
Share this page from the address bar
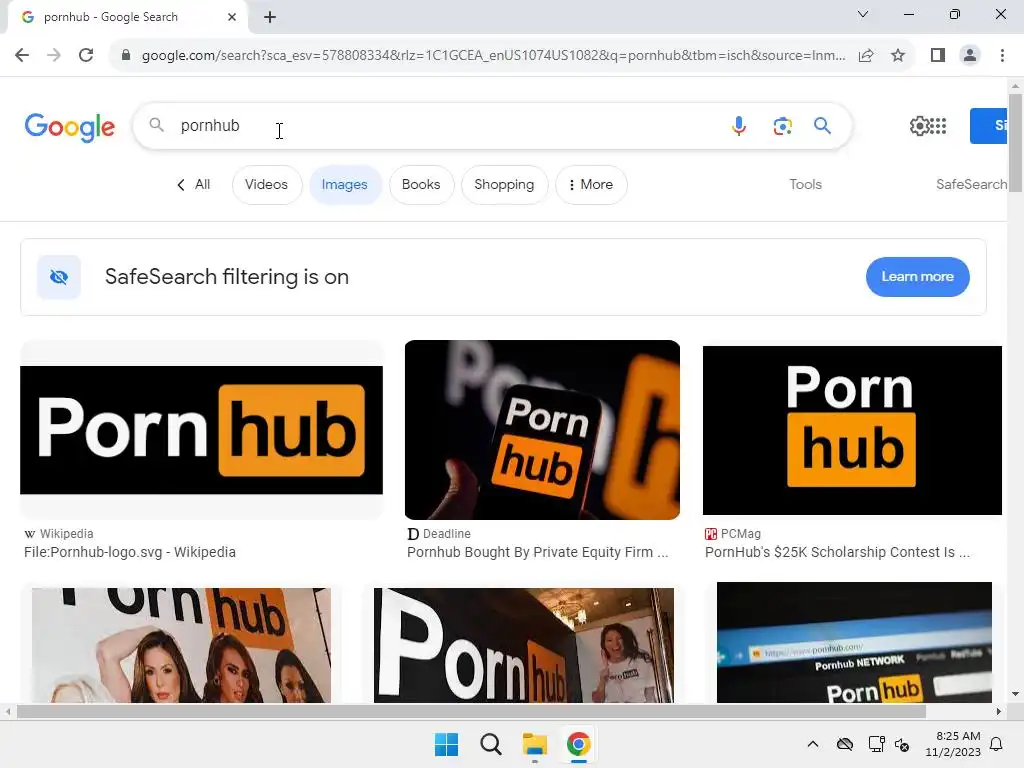coord(866,56)
